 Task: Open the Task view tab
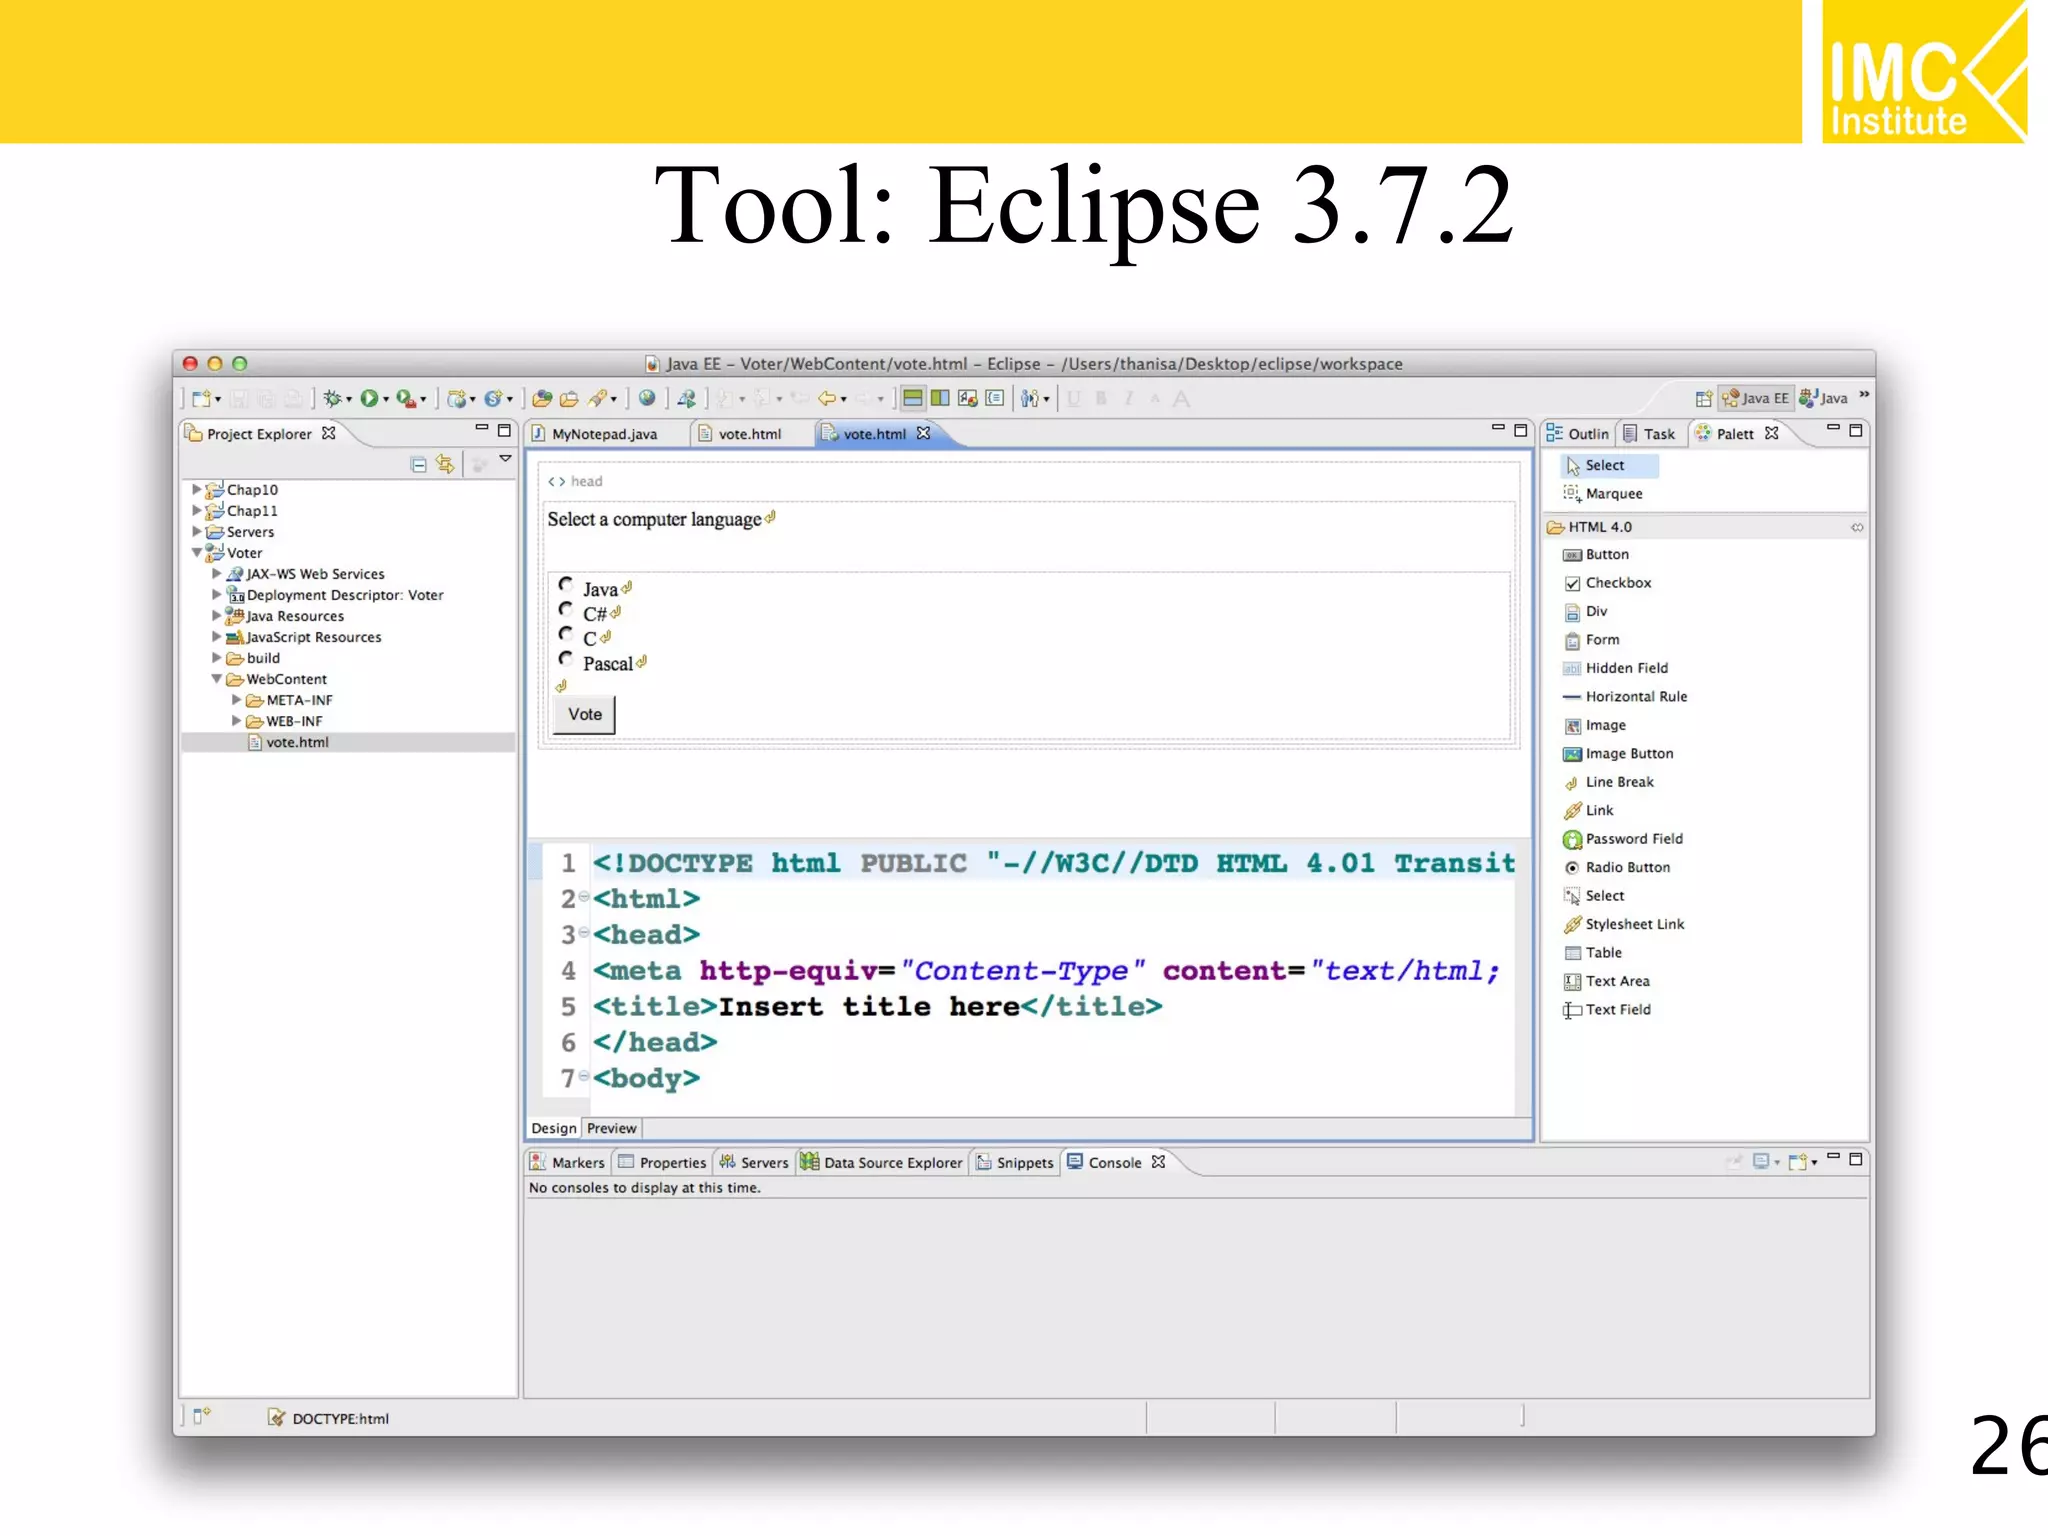point(1650,434)
